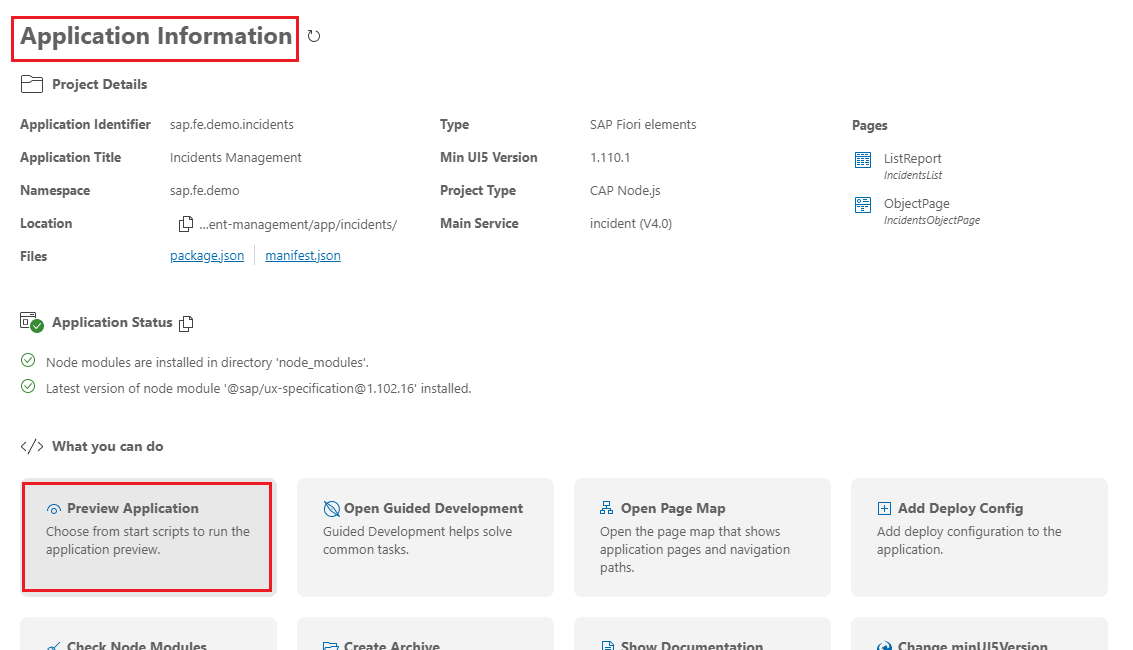Click the SAP Fiori elements type value
This screenshot has width=1133, height=650.
(643, 124)
